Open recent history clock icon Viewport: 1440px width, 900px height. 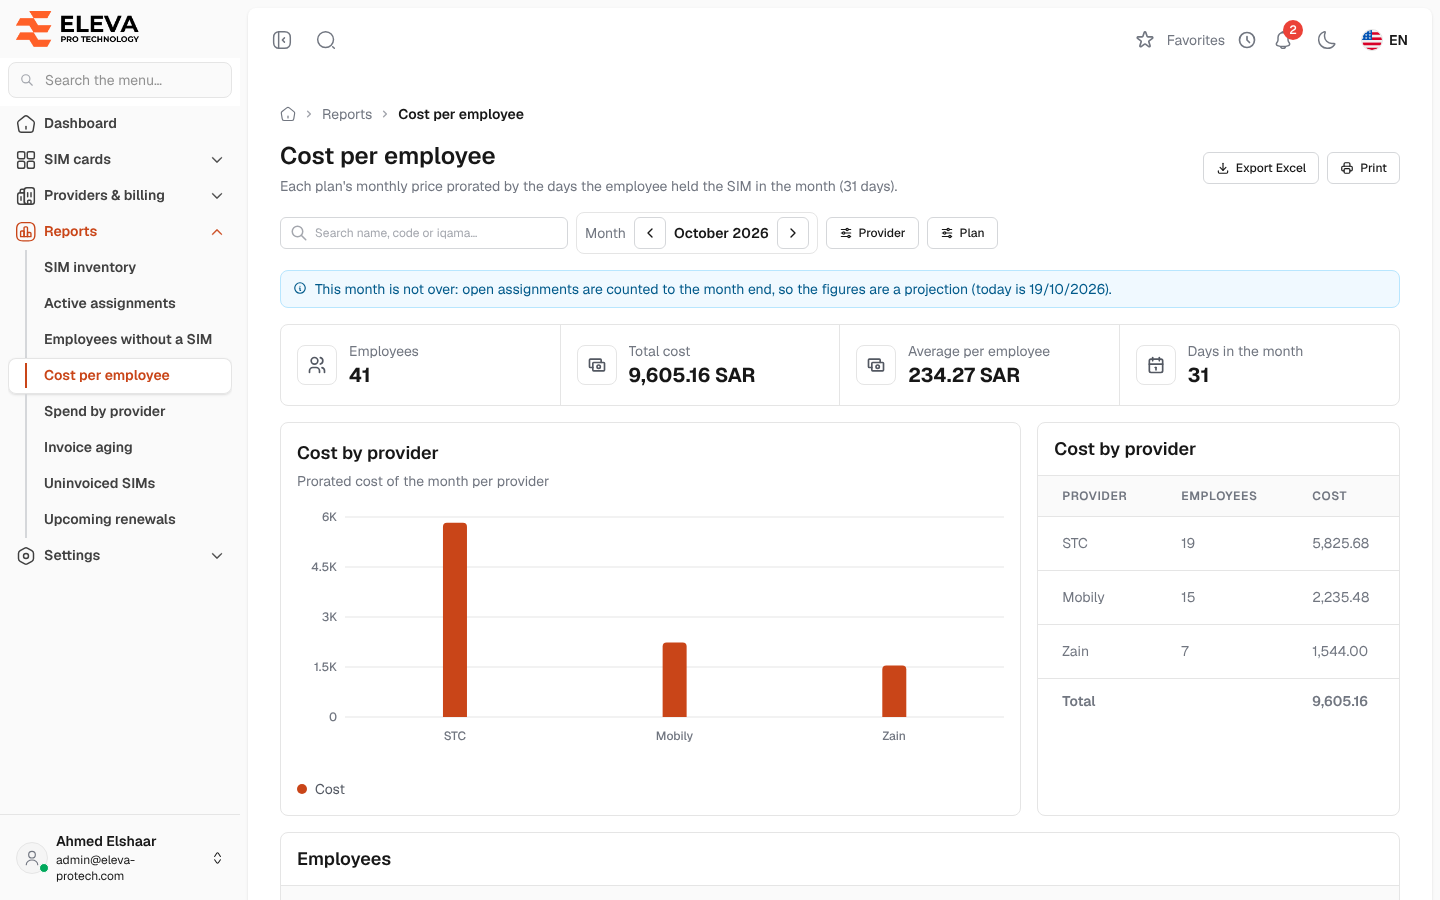pyautogui.click(x=1247, y=40)
